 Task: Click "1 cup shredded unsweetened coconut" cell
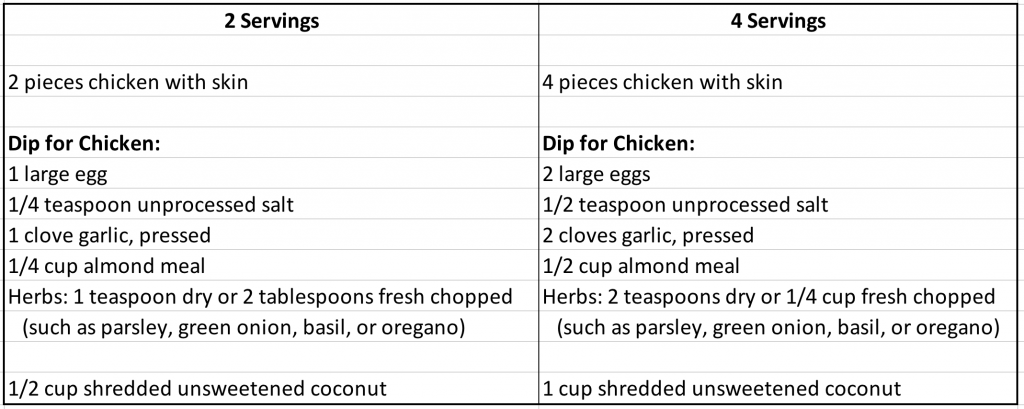(778, 389)
